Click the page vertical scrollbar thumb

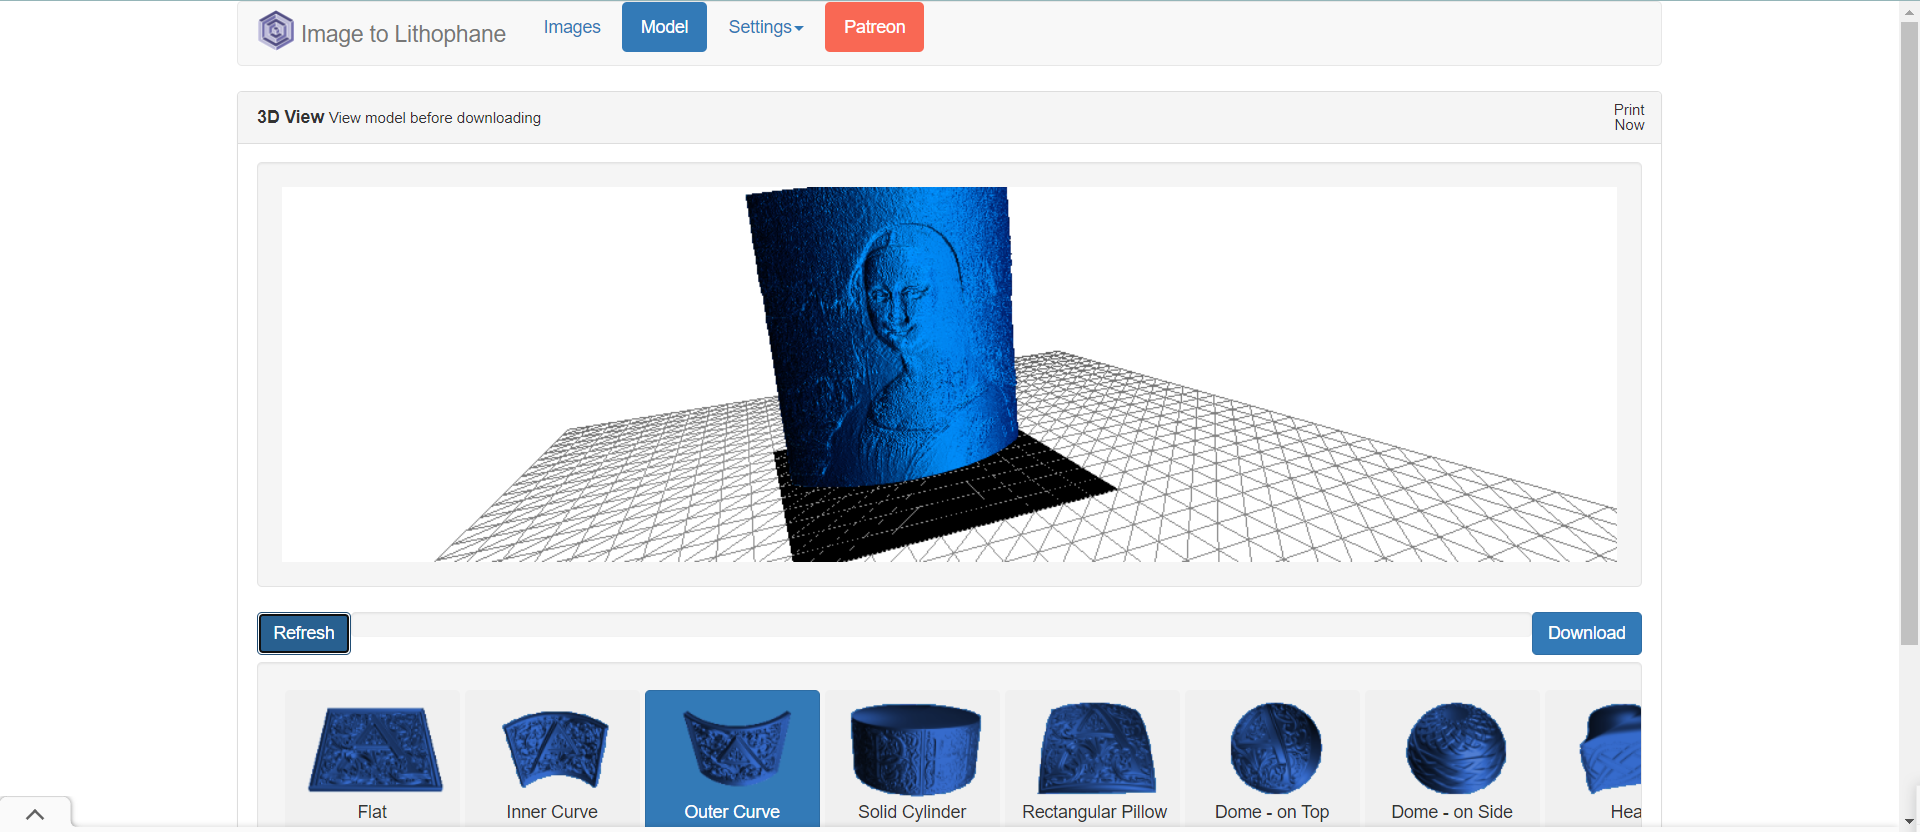pos(1909,333)
